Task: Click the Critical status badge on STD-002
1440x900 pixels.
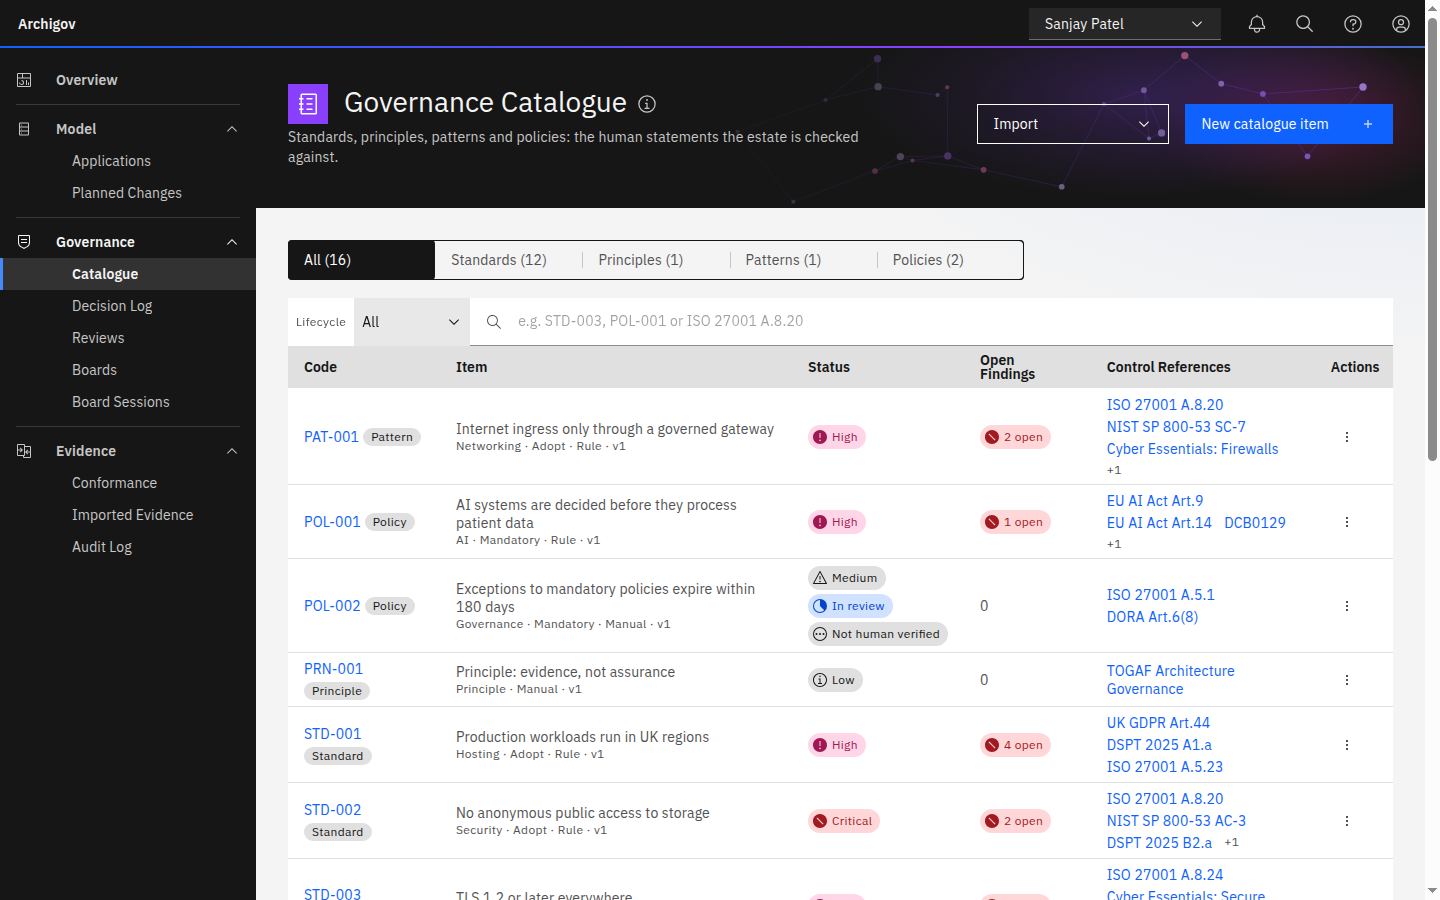Action: pos(844,821)
